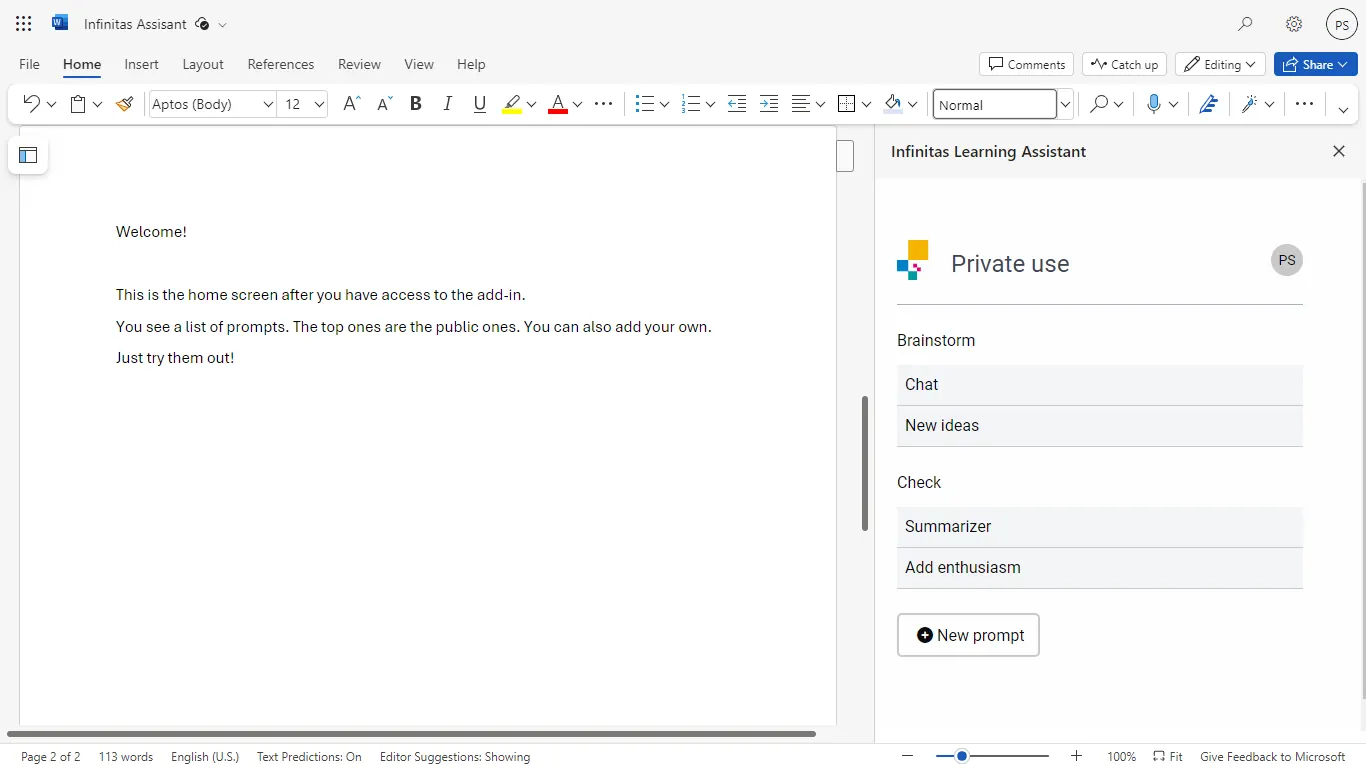Open search with title bar magnifier

coord(1245,24)
